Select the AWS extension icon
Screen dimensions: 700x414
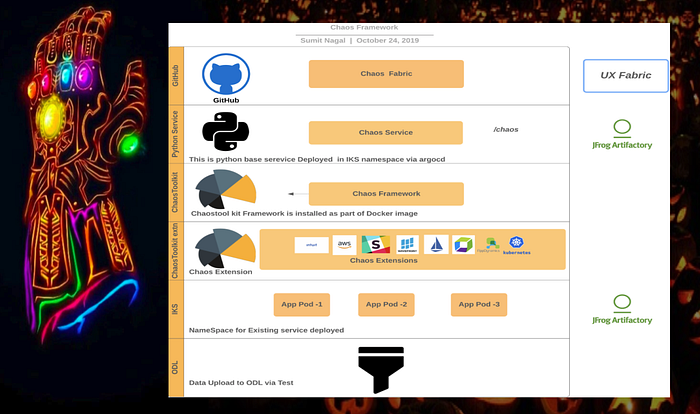click(x=344, y=245)
